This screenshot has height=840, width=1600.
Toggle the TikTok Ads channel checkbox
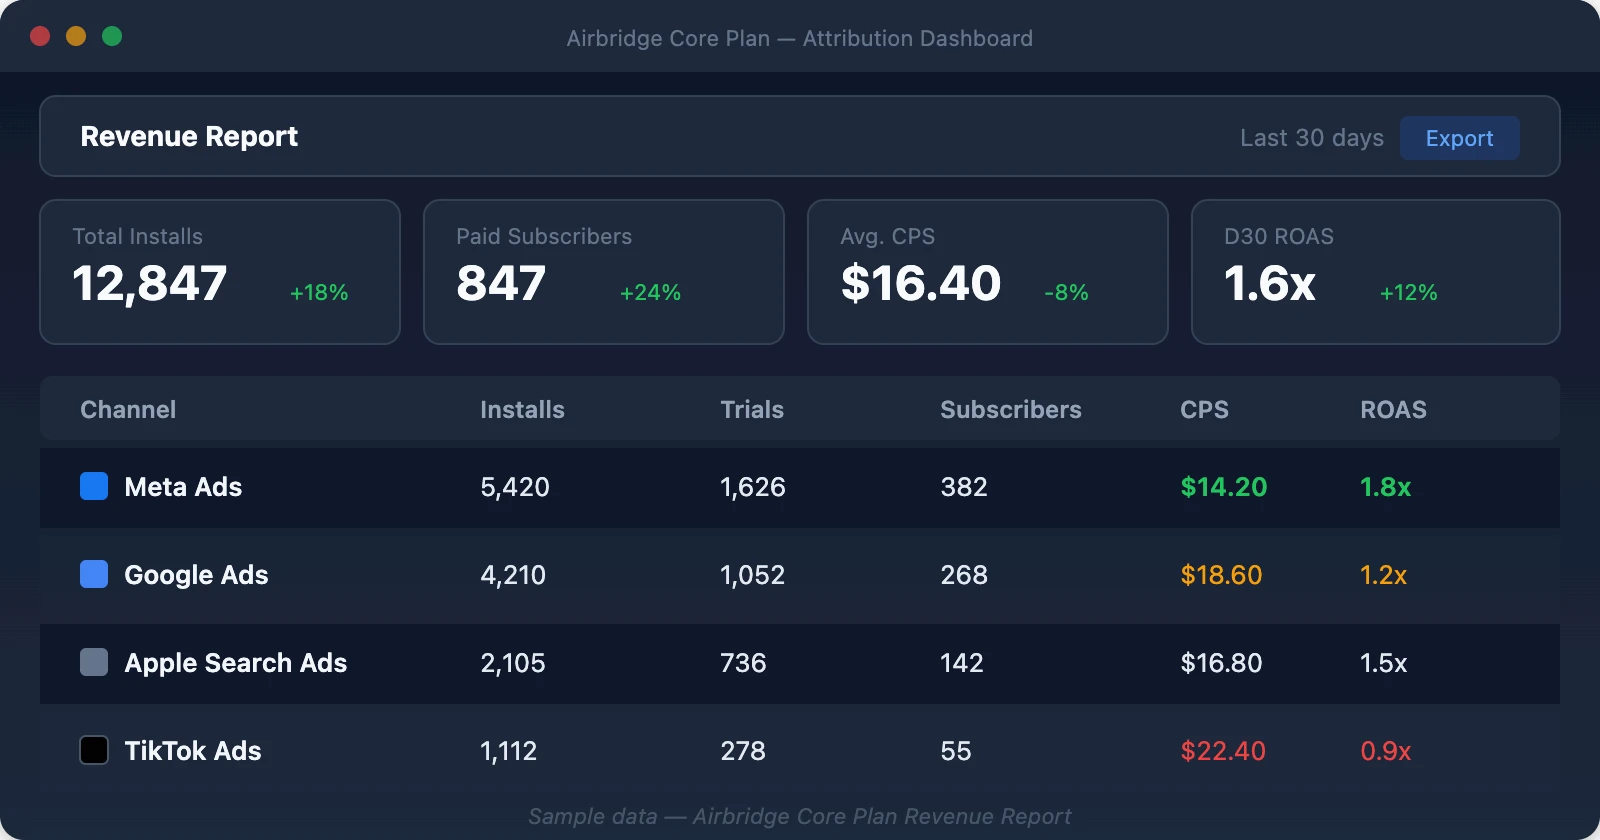click(93, 750)
